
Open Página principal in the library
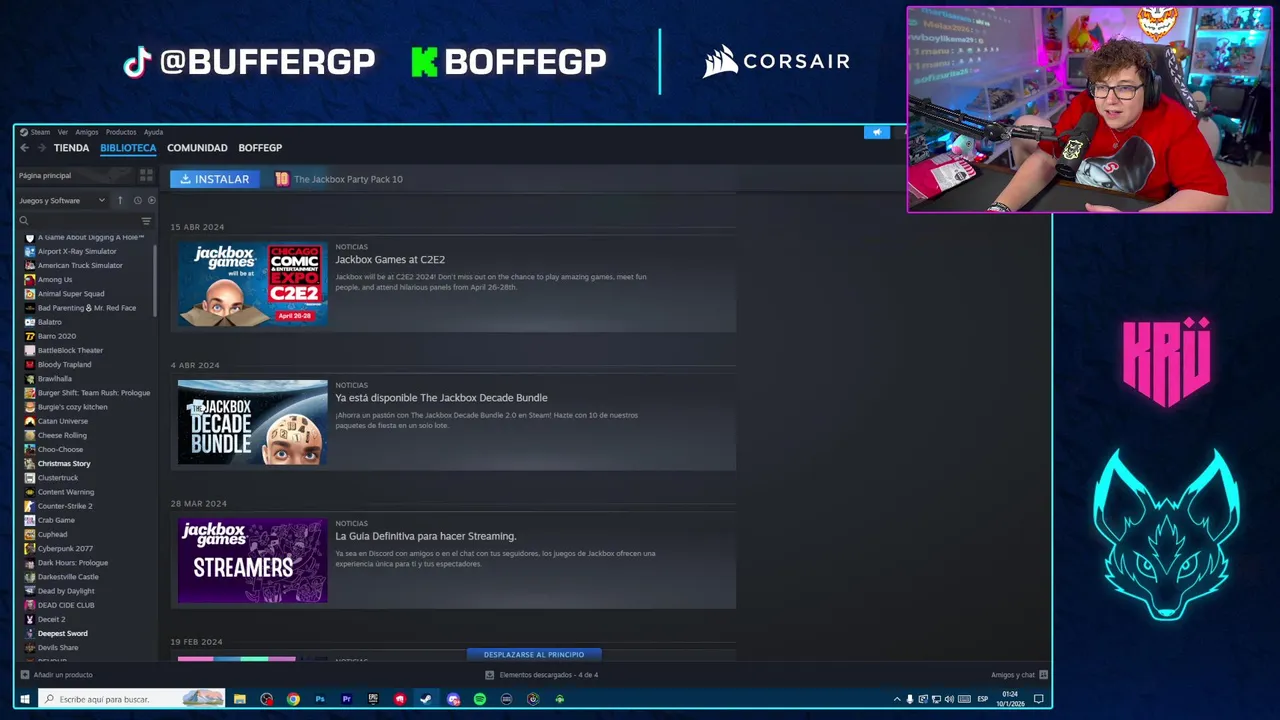[x=45, y=175]
